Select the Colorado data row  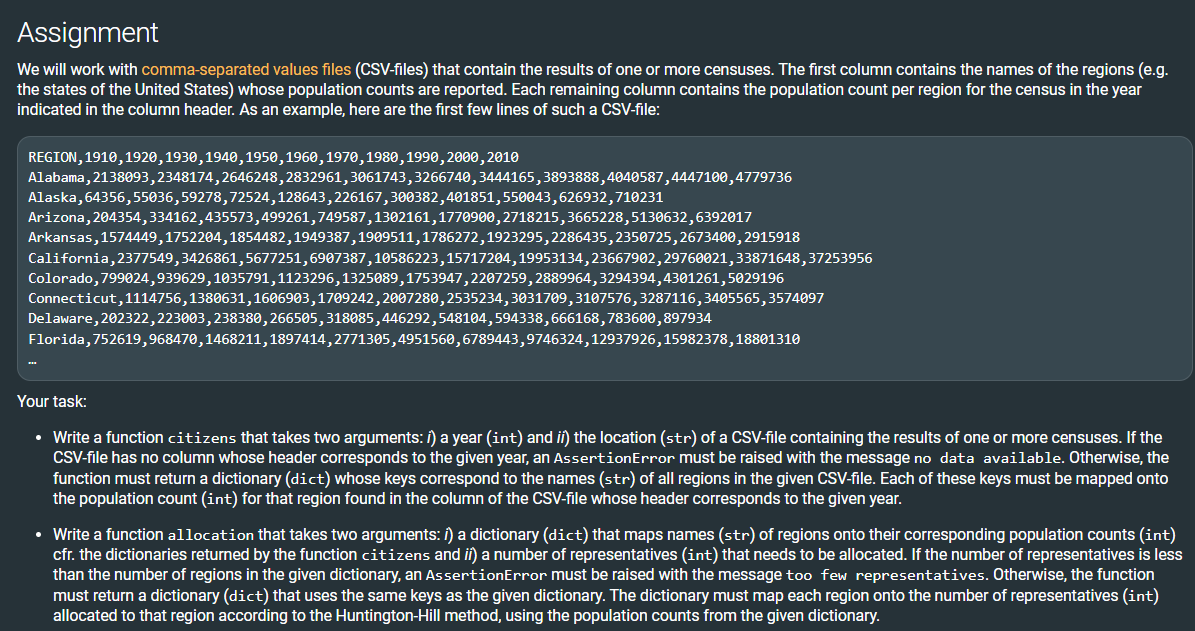coord(406,278)
